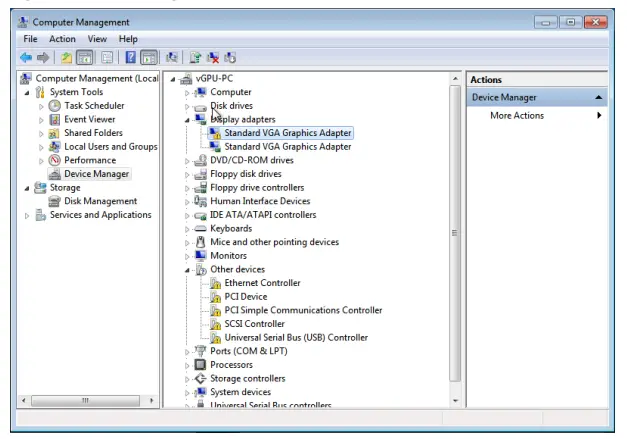Open the File menu

[x=30, y=39]
